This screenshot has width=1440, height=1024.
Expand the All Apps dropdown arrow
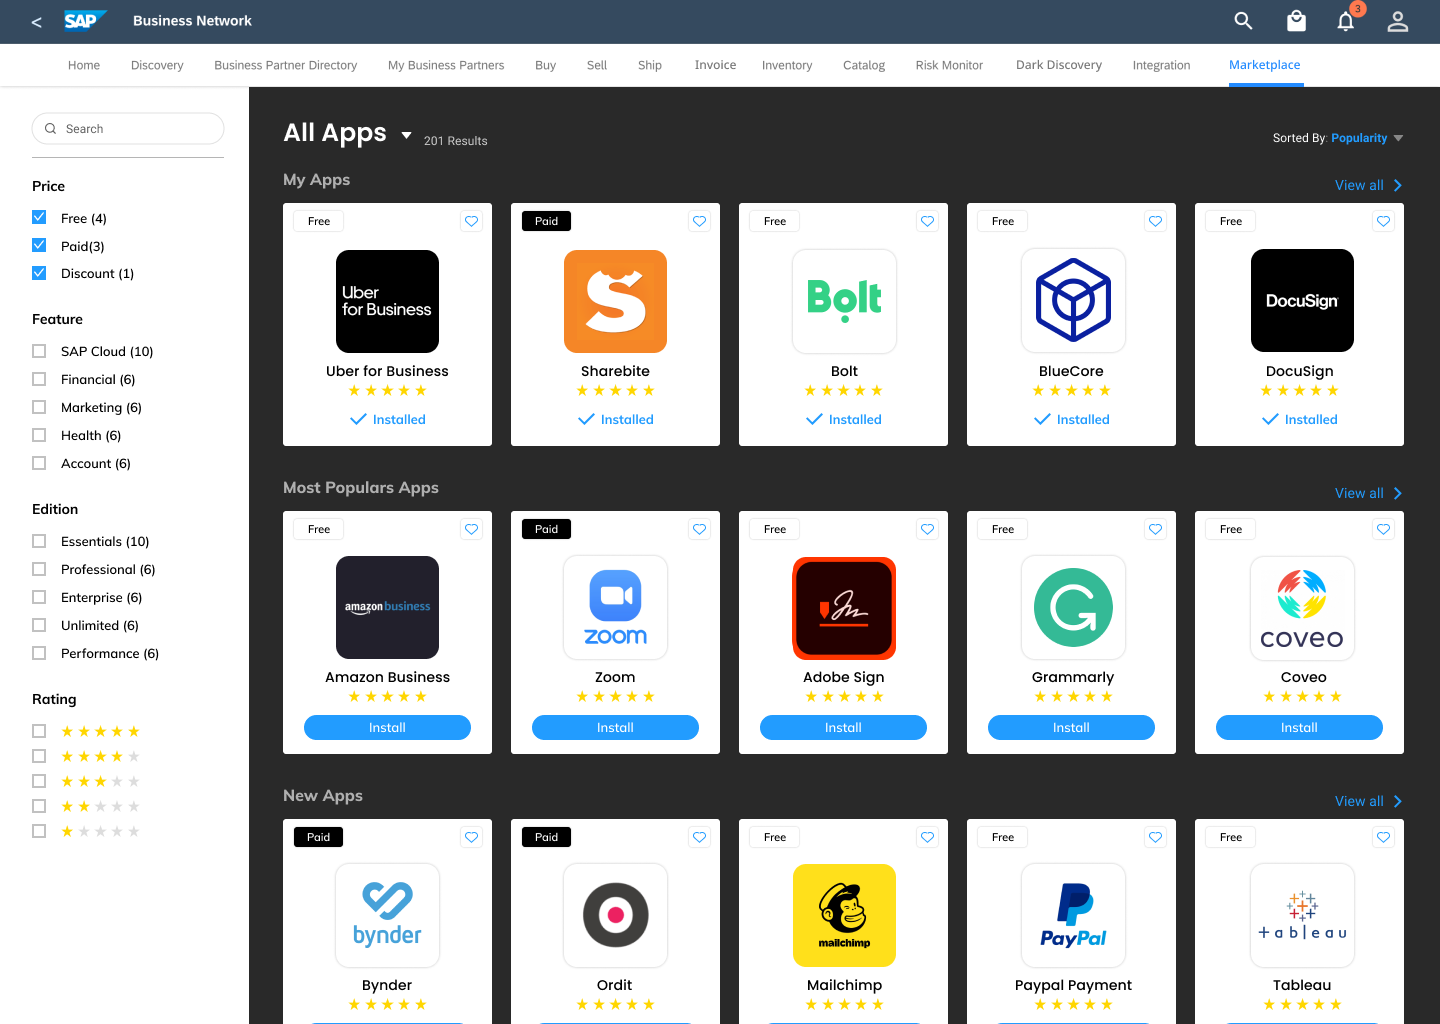click(406, 135)
